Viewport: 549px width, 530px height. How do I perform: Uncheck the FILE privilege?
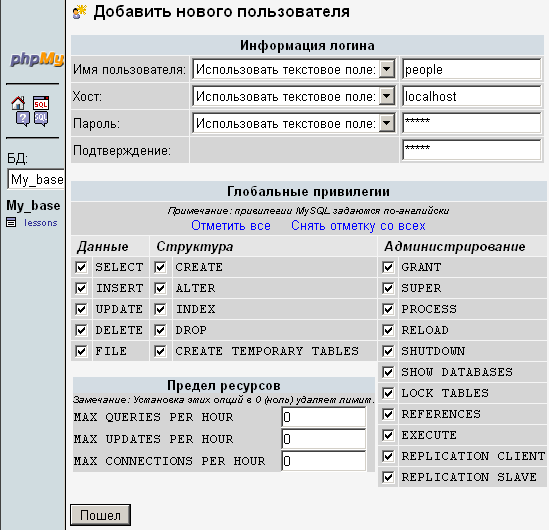[x=81, y=351]
